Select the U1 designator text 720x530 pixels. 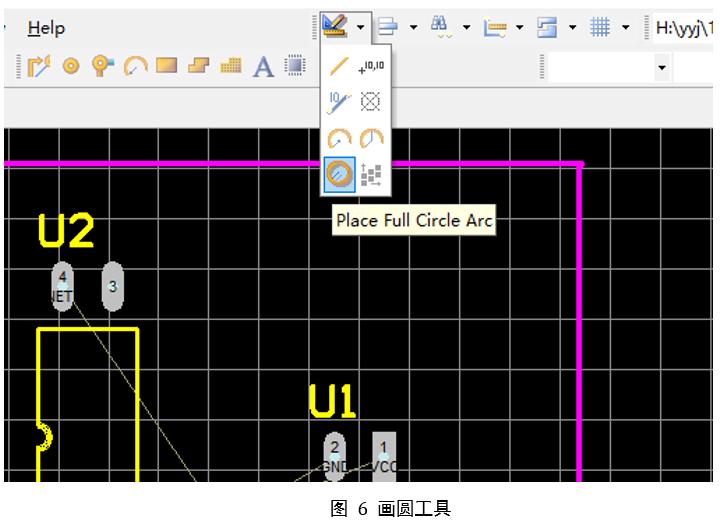point(332,401)
